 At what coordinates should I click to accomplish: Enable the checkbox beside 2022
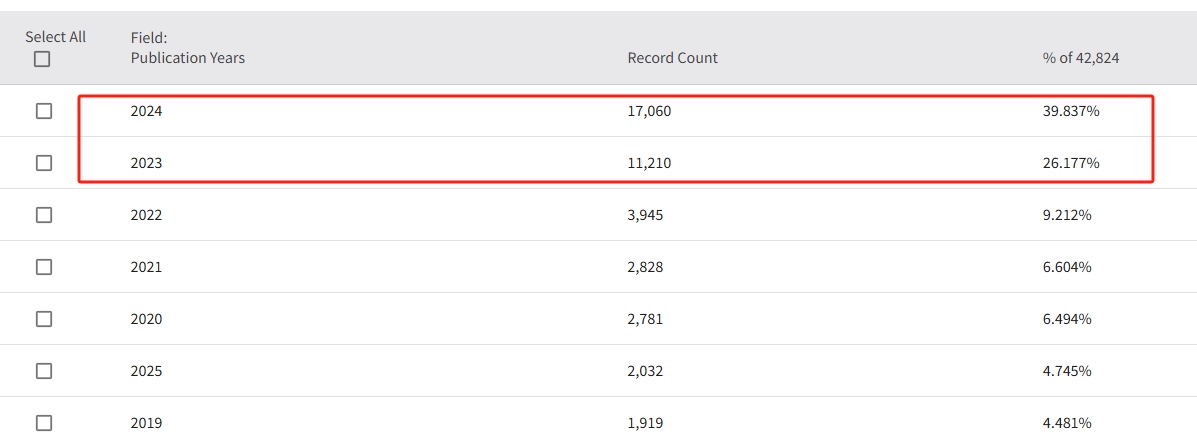click(x=44, y=215)
